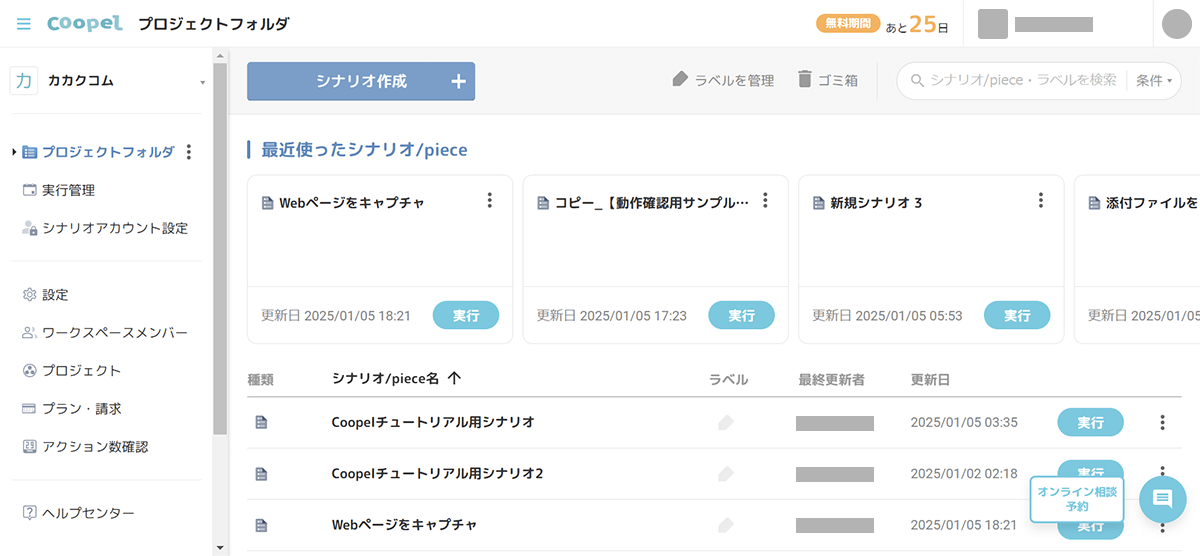This screenshot has width=1200, height=556.
Task: Open the online chat bubble icon
Action: (1162, 499)
